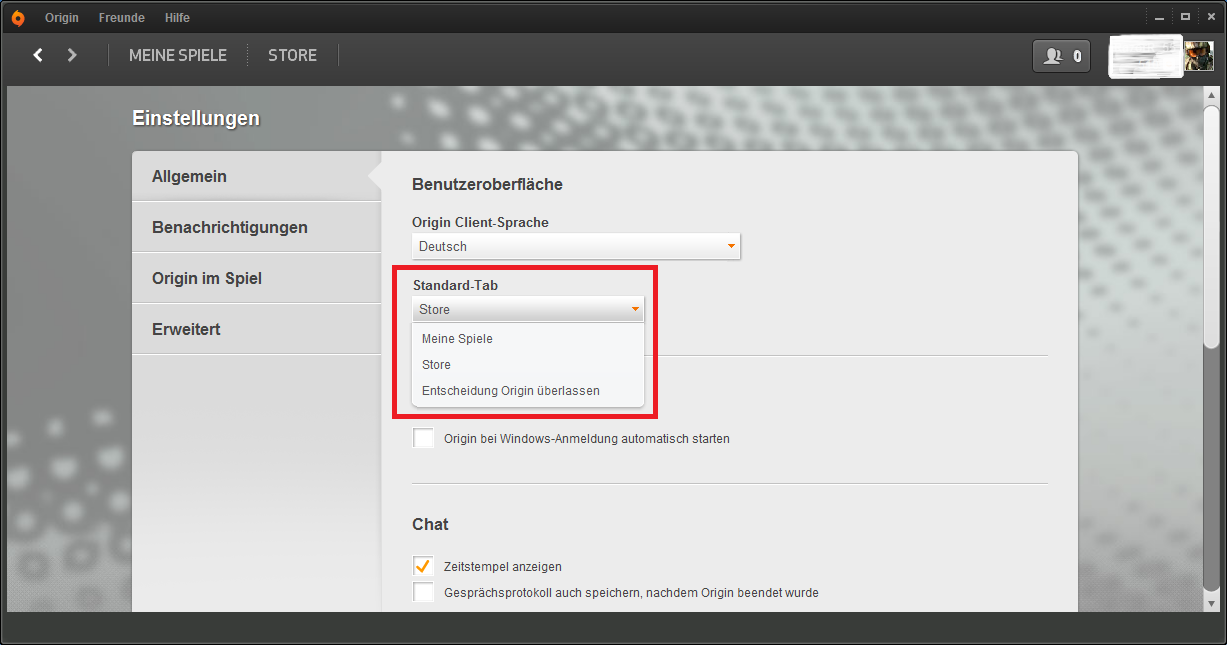
Task: Choose Store in the dropdown list
Action: [x=528, y=365]
